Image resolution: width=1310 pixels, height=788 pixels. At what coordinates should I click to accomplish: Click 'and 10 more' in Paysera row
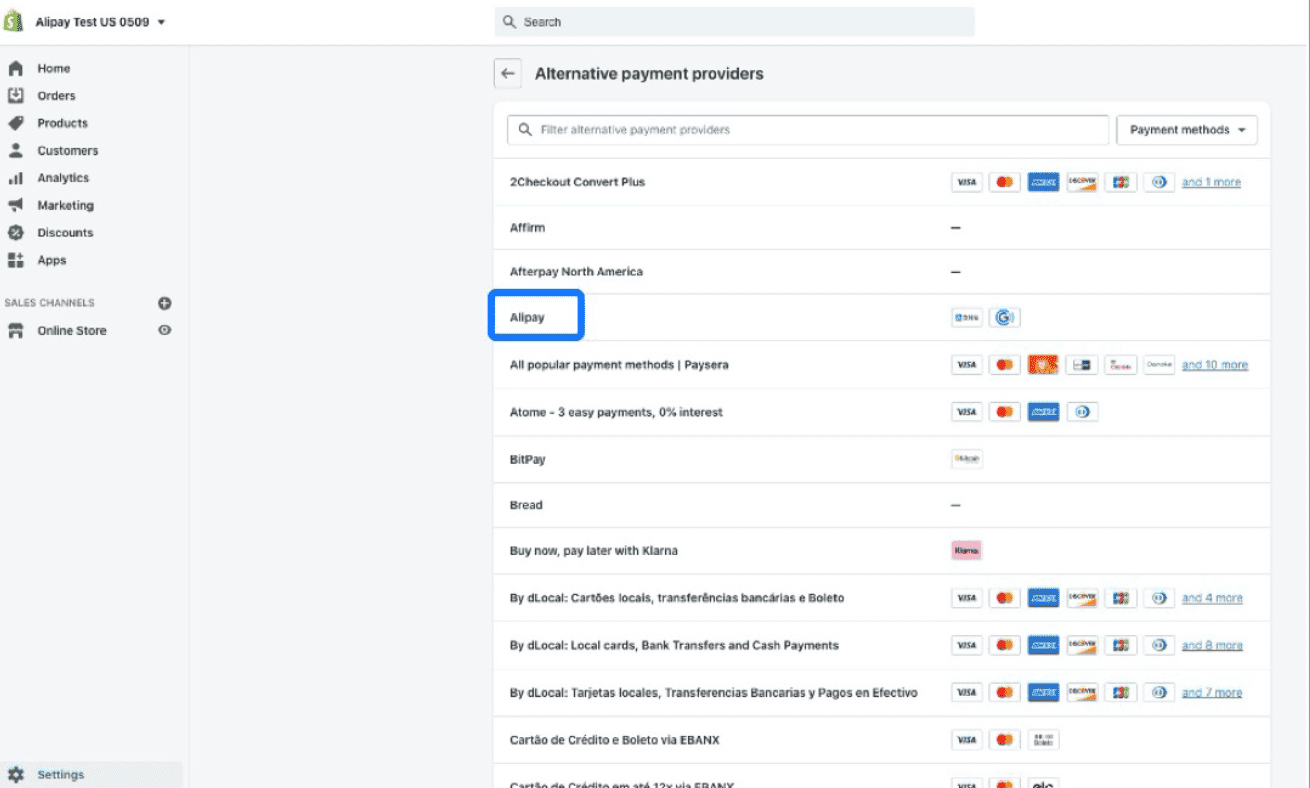click(1215, 365)
